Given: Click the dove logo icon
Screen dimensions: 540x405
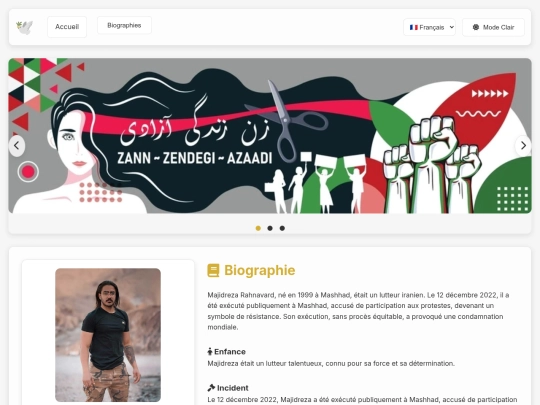Looking at the screenshot, I should (24, 27).
